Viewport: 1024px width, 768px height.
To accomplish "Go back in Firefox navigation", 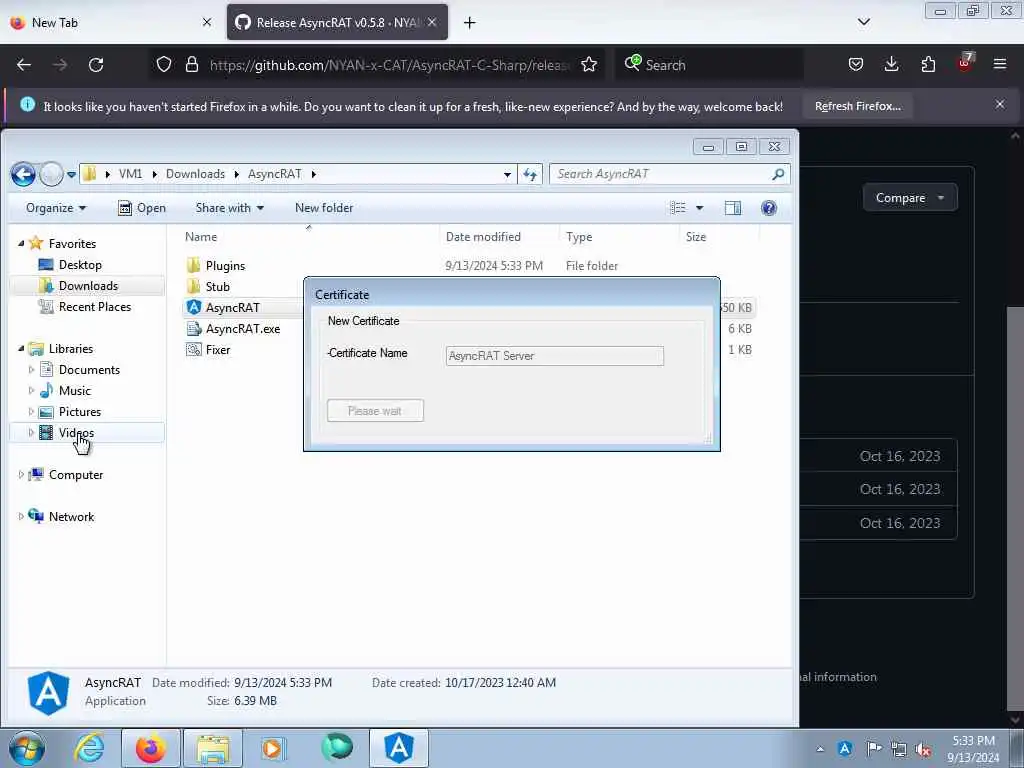I will pyautogui.click(x=24, y=65).
